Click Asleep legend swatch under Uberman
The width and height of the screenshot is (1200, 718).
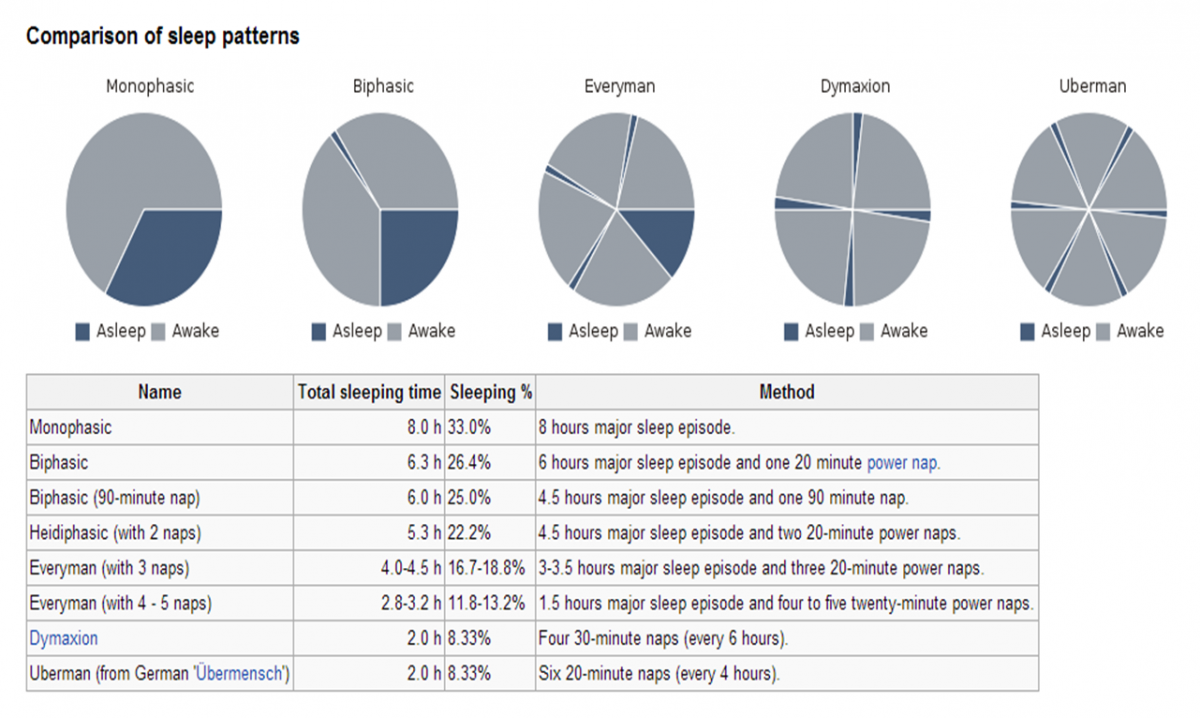pos(1027,332)
